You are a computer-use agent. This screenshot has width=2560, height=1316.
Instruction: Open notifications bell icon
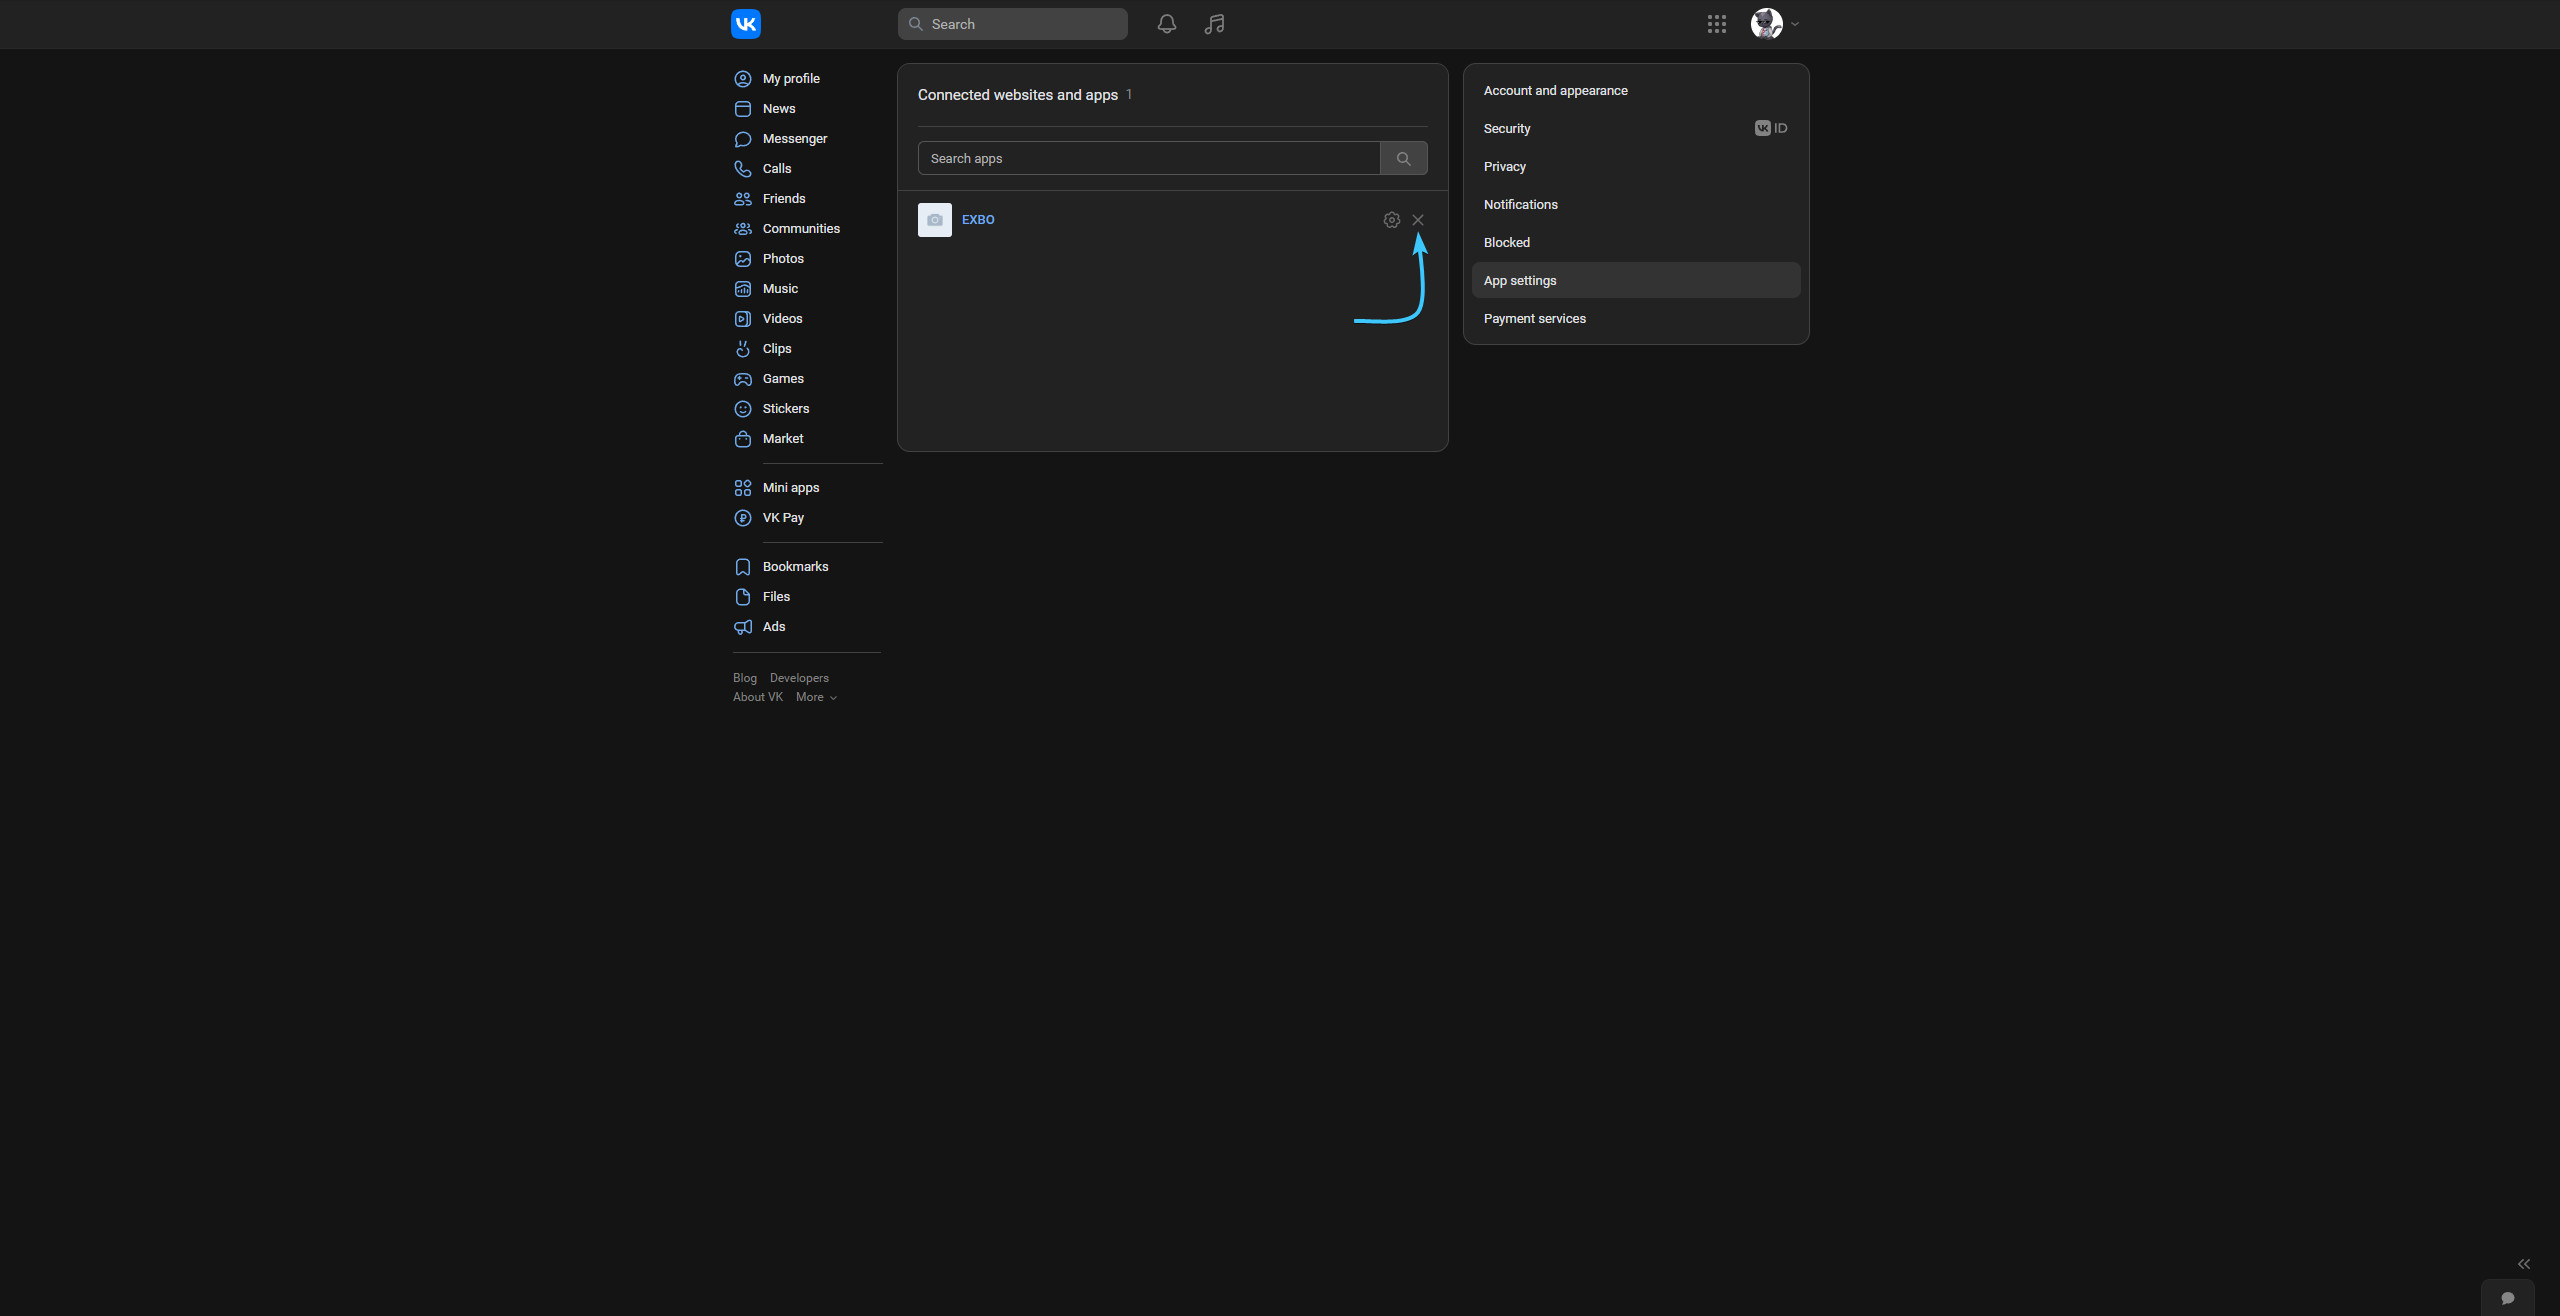point(1166,24)
